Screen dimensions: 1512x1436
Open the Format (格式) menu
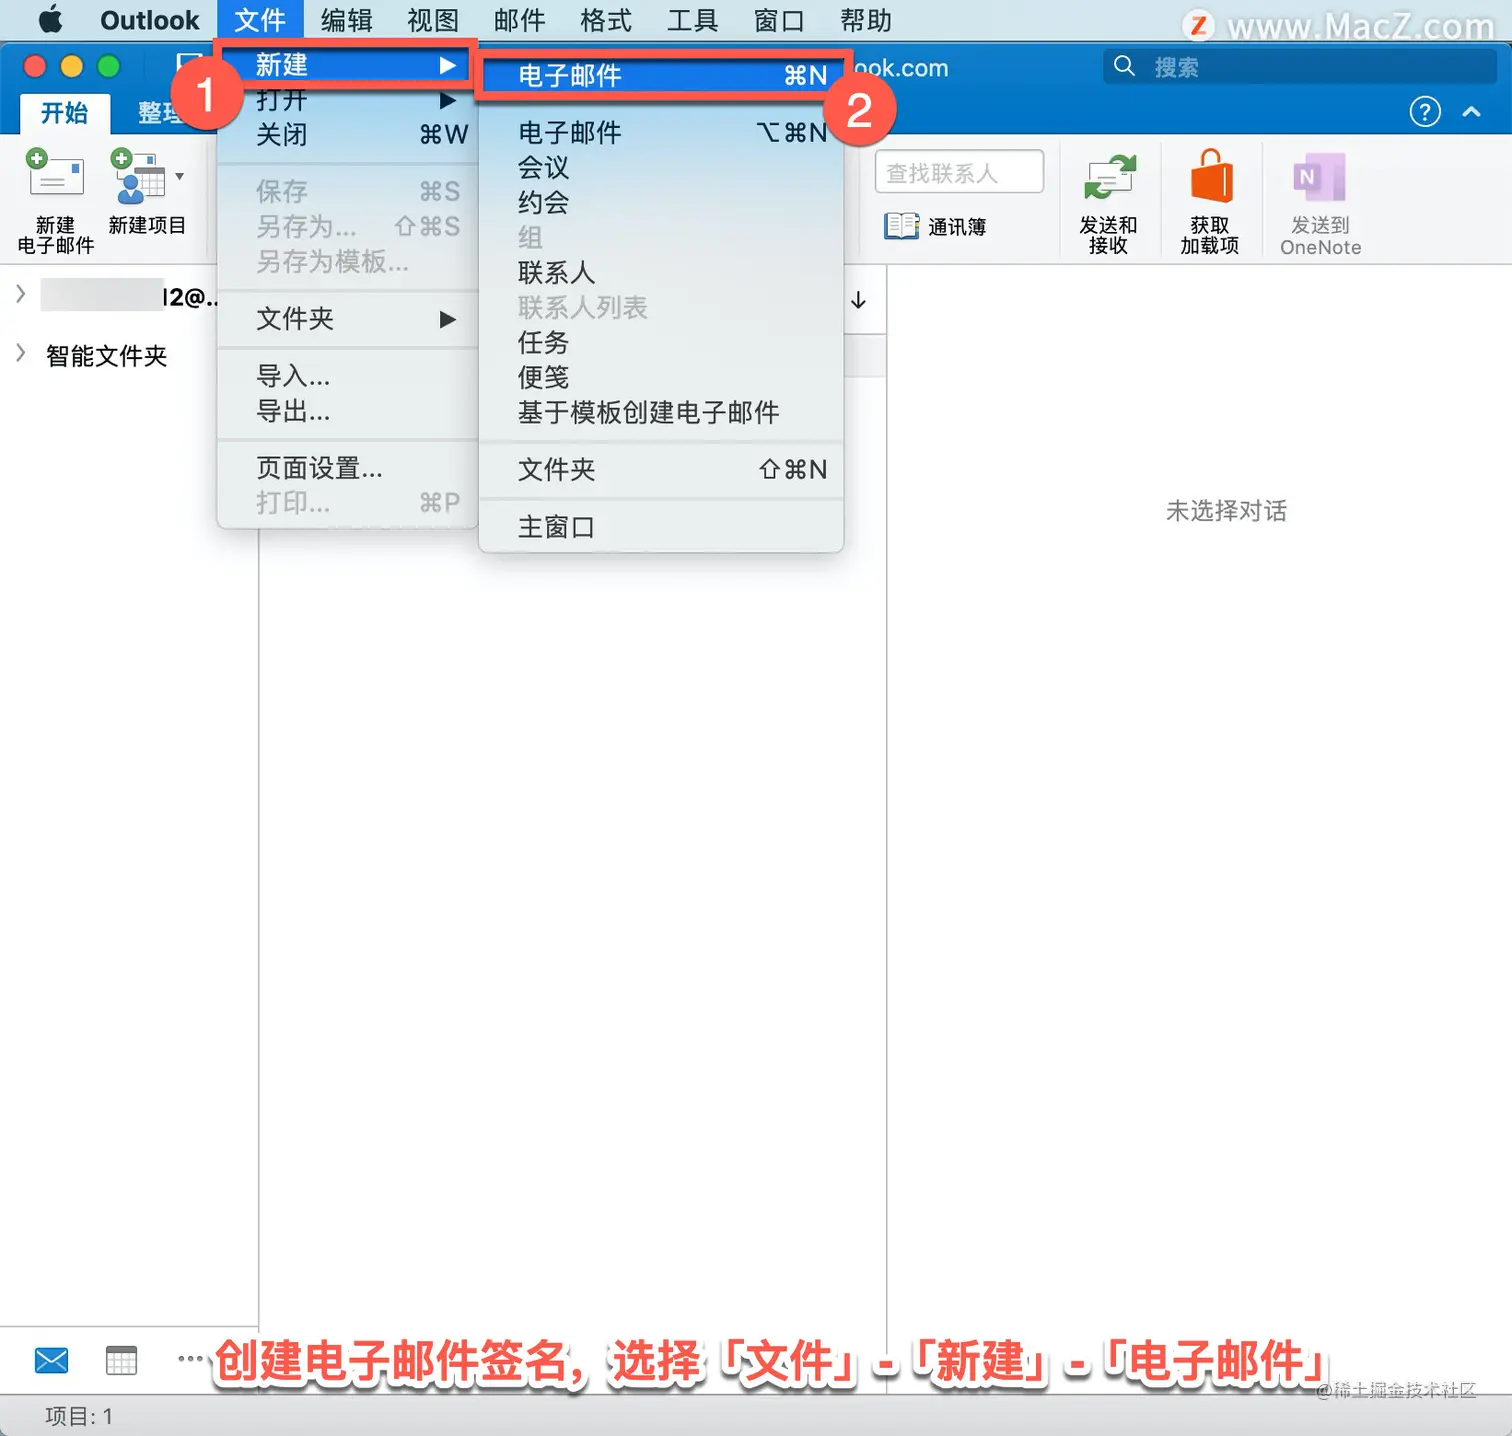point(606,20)
